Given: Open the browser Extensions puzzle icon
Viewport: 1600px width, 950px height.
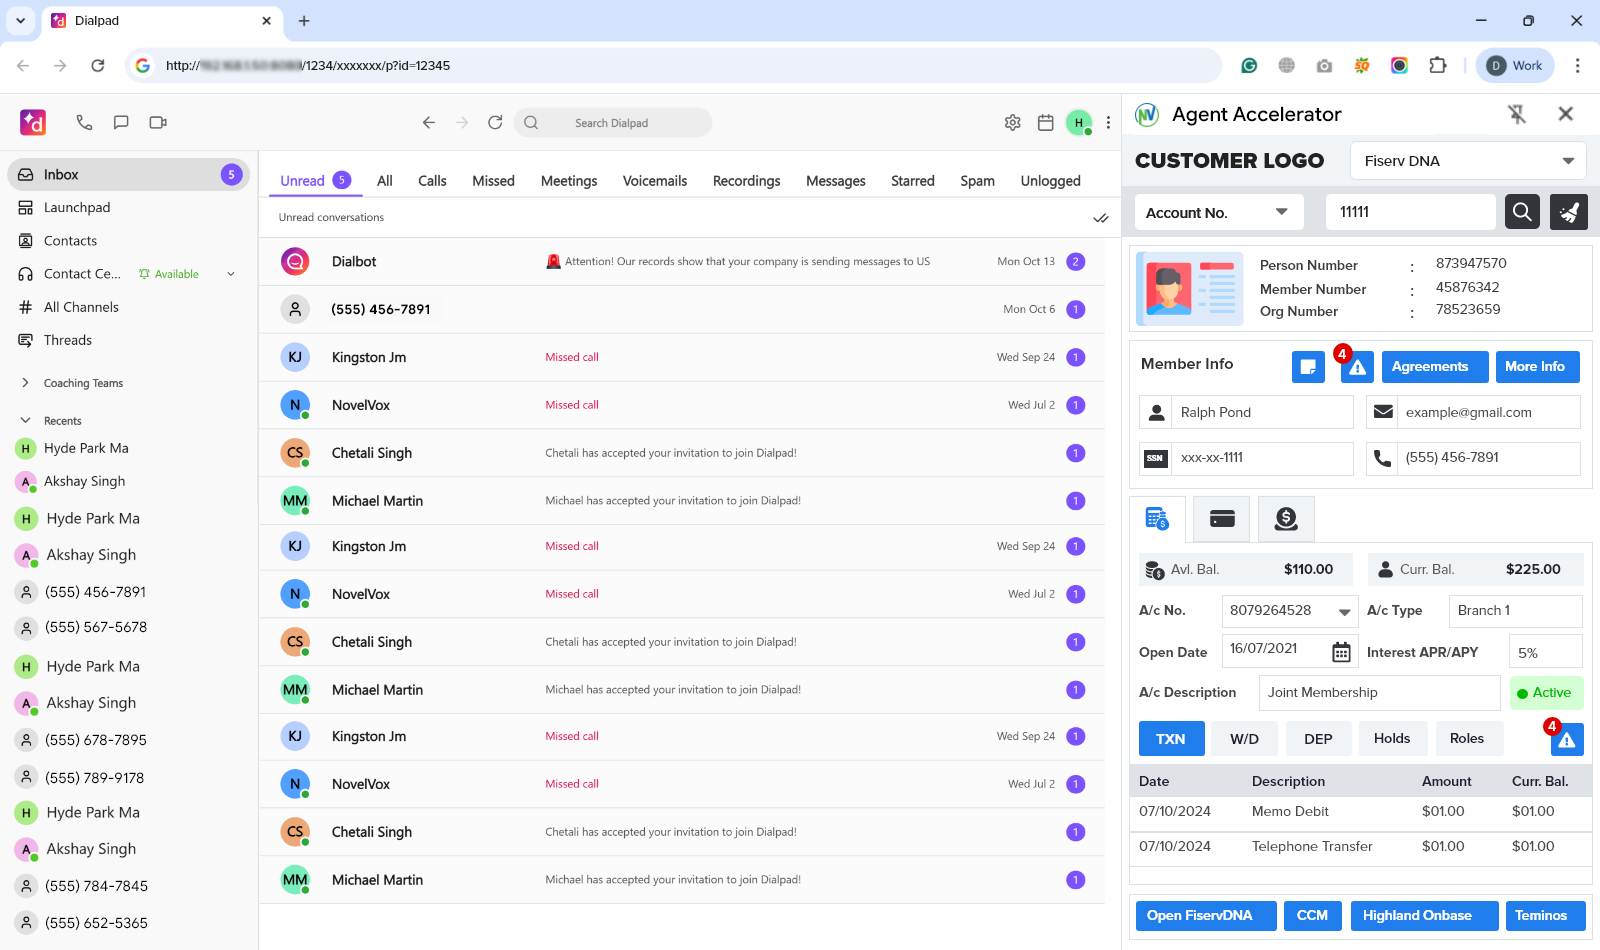Looking at the screenshot, I should click(x=1438, y=66).
